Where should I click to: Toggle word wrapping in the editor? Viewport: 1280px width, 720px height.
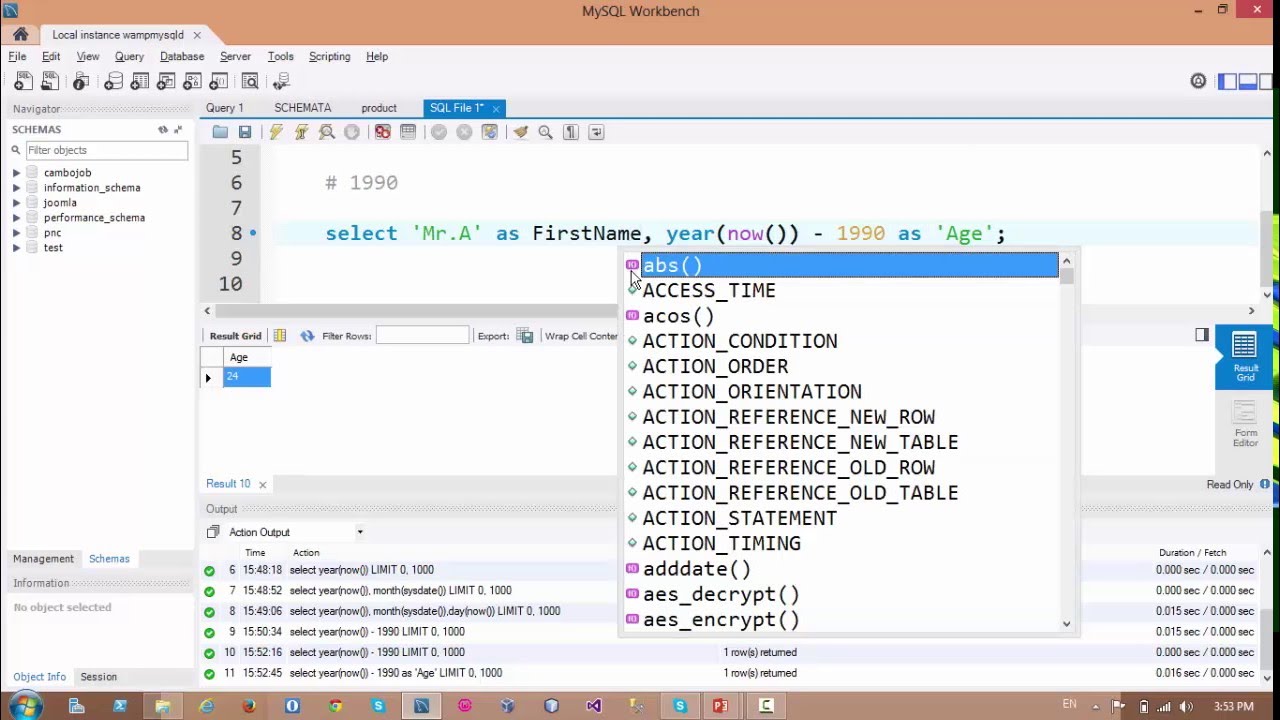coord(596,132)
